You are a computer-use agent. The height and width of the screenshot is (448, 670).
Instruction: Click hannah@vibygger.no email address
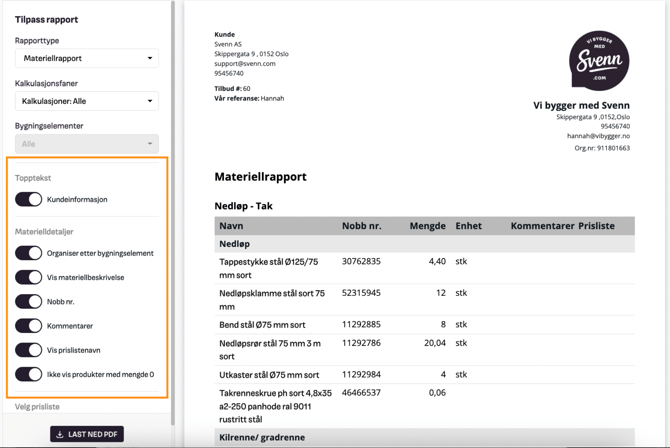pos(598,136)
